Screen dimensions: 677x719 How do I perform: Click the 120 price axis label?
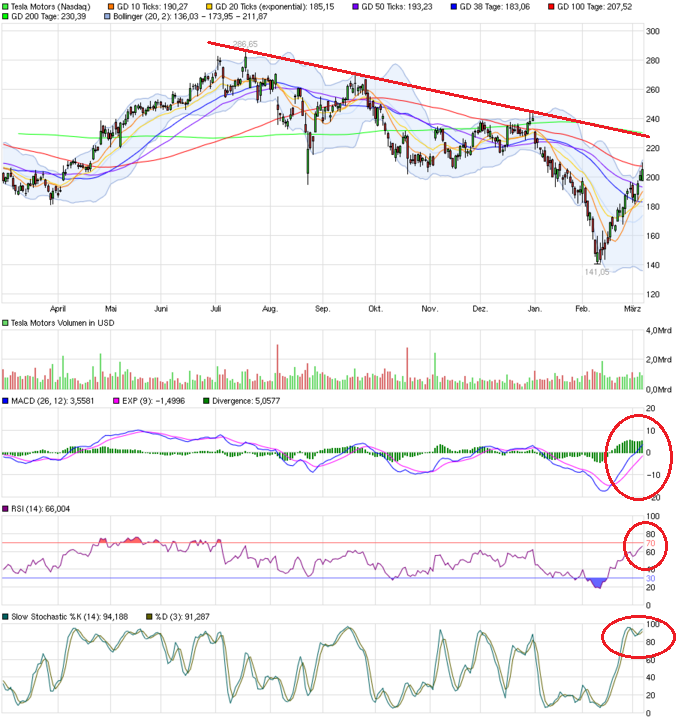(x=653, y=295)
